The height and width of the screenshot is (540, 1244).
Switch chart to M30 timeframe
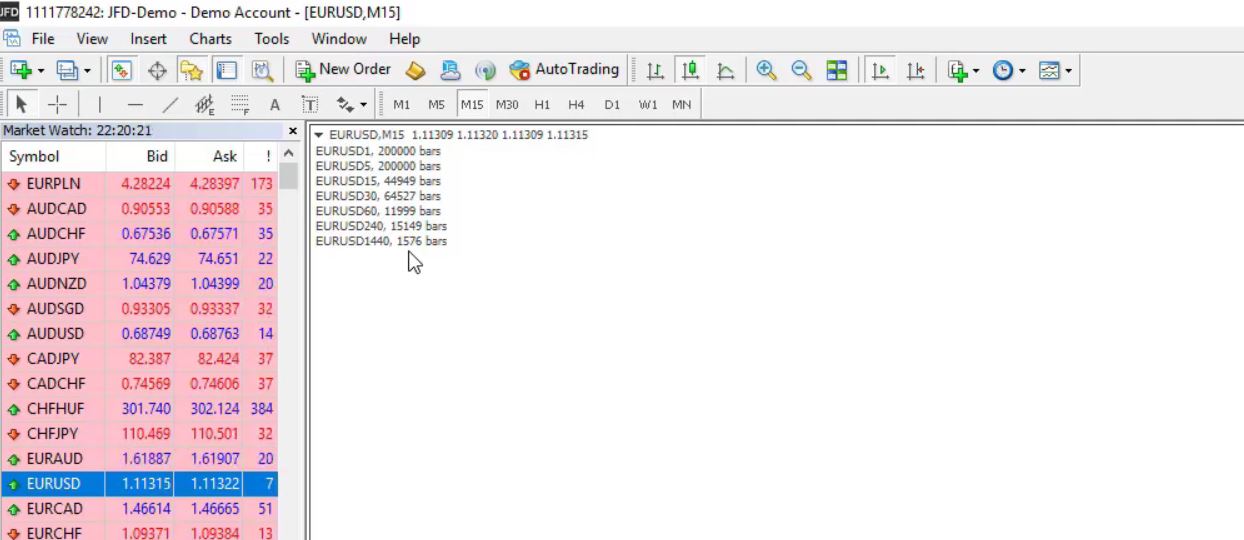pyautogui.click(x=507, y=104)
